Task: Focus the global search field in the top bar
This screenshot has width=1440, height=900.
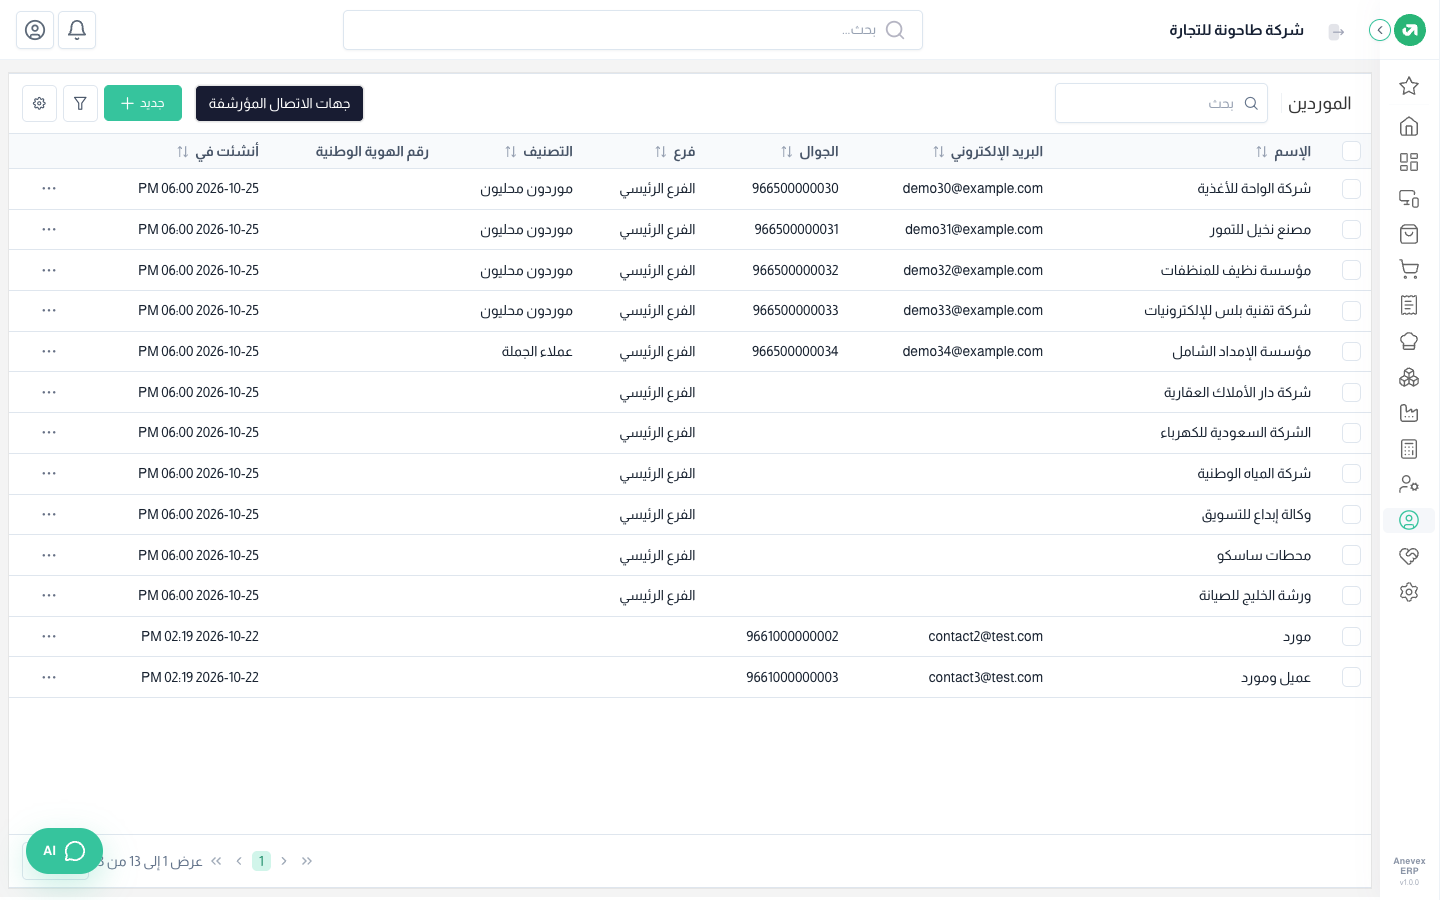Action: [x=633, y=30]
